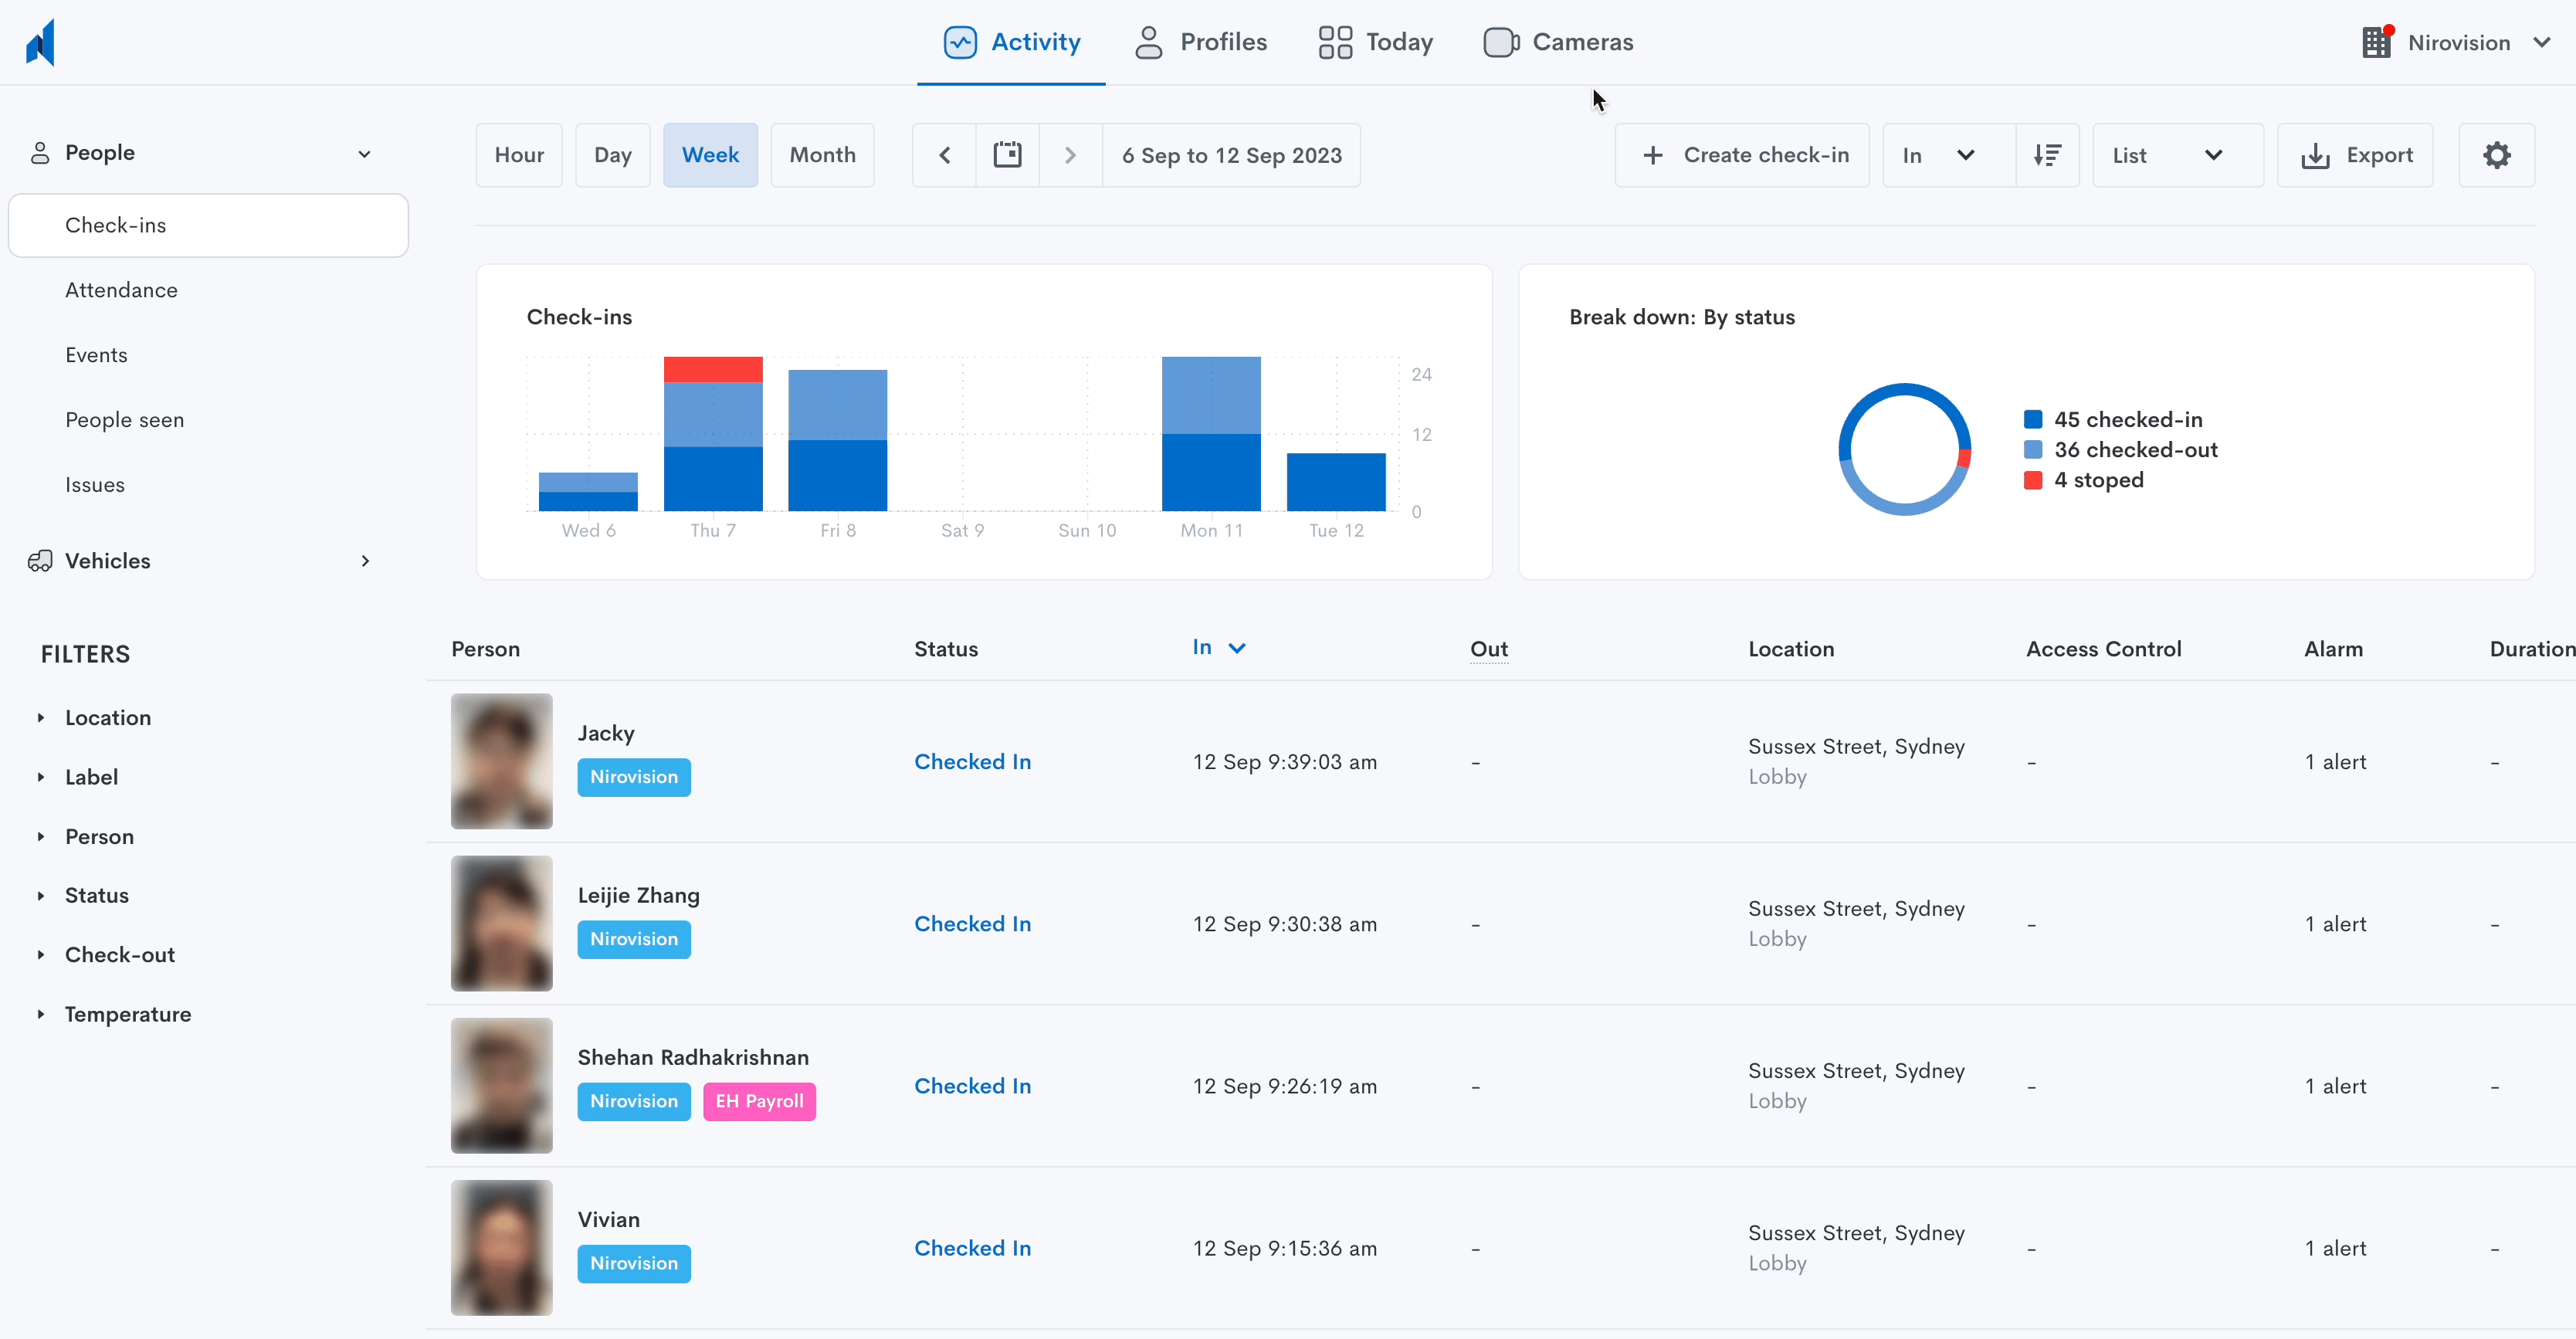Open the Cameras tab

tap(1558, 42)
